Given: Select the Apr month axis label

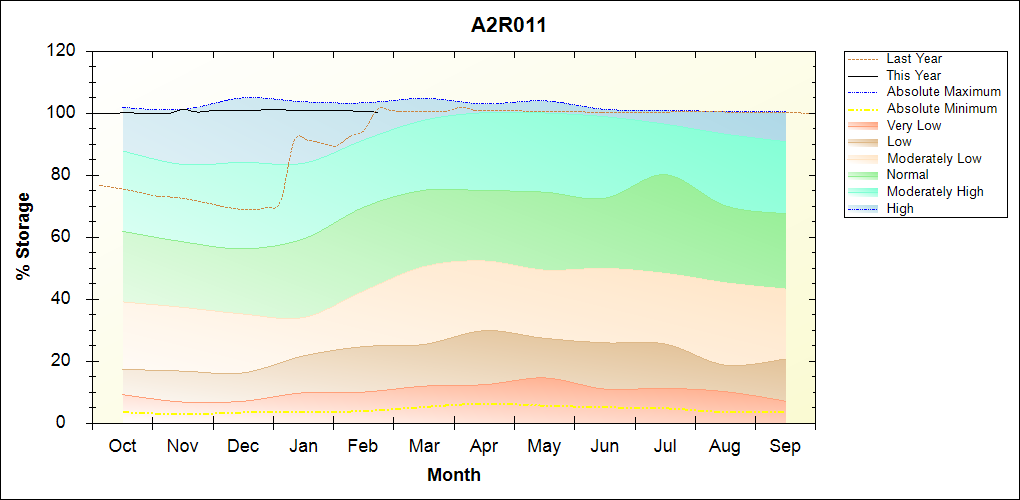Looking at the screenshot, I should (x=484, y=446).
